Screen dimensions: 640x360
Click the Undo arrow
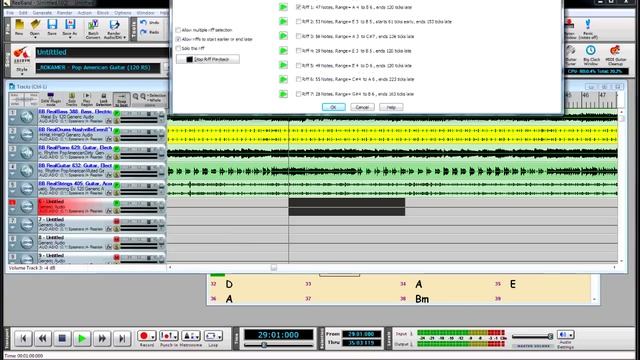click(143, 23)
